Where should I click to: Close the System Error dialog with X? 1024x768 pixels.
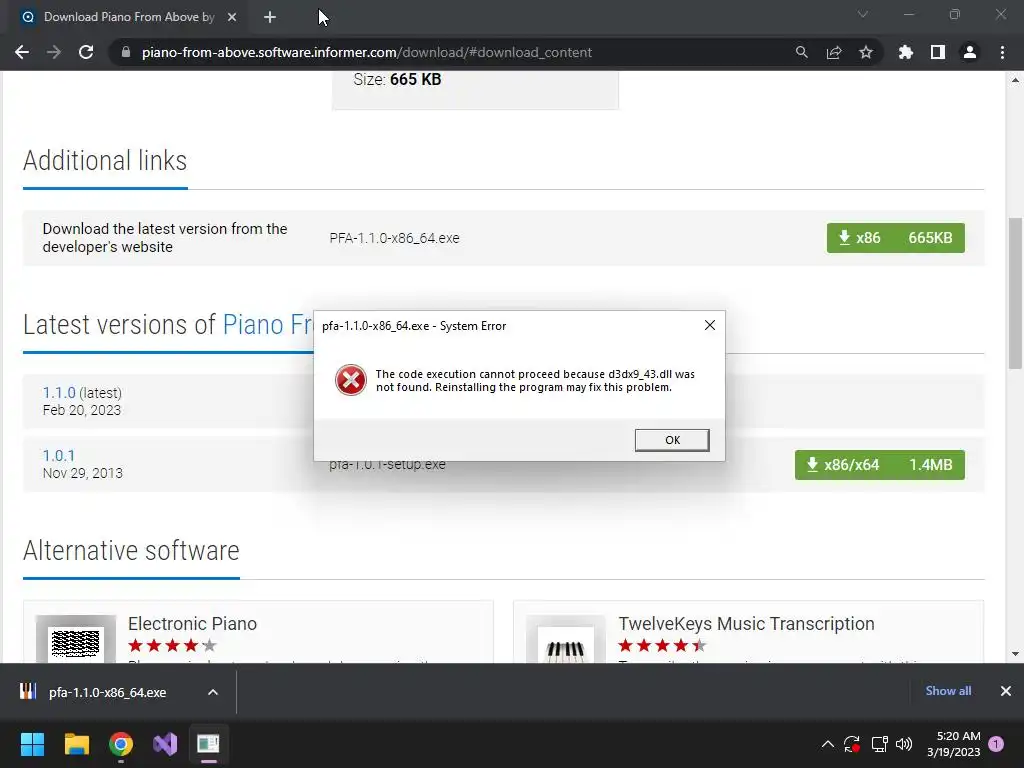[x=710, y=325]
